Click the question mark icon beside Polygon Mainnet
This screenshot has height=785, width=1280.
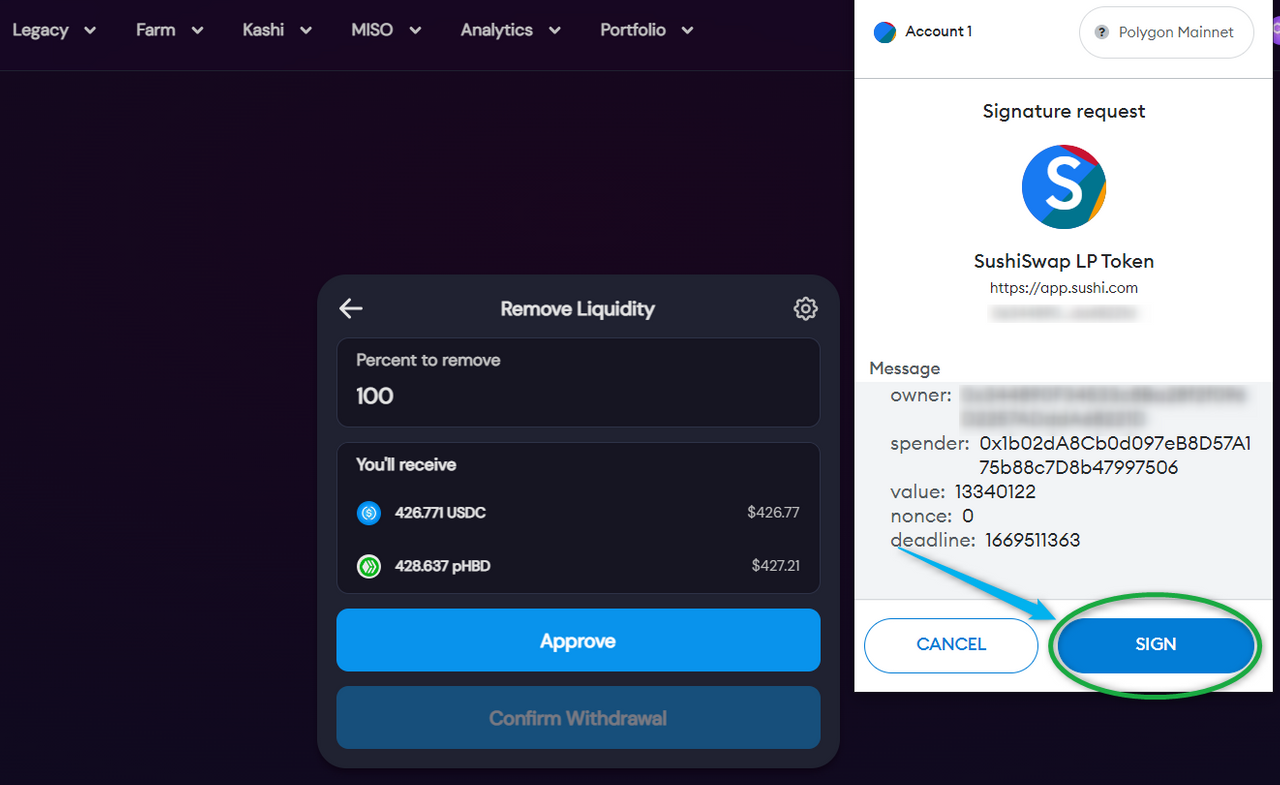pos(1102,32)
